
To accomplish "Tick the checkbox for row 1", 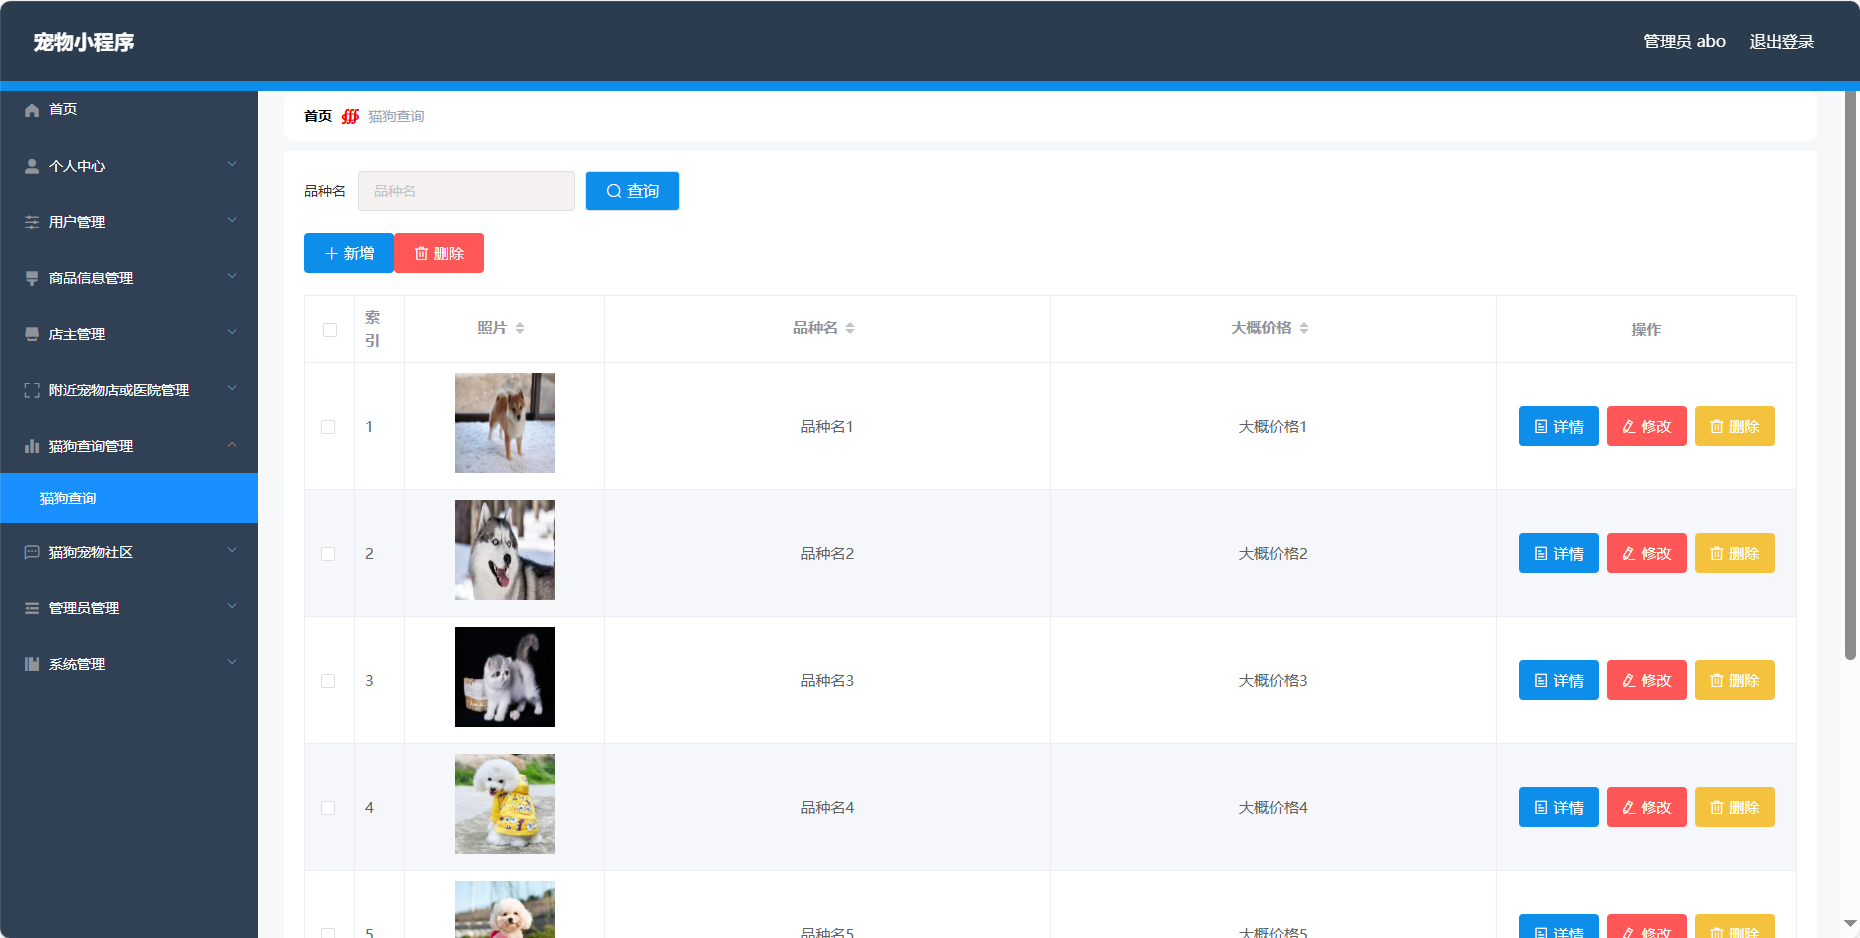I will [328, 427].
